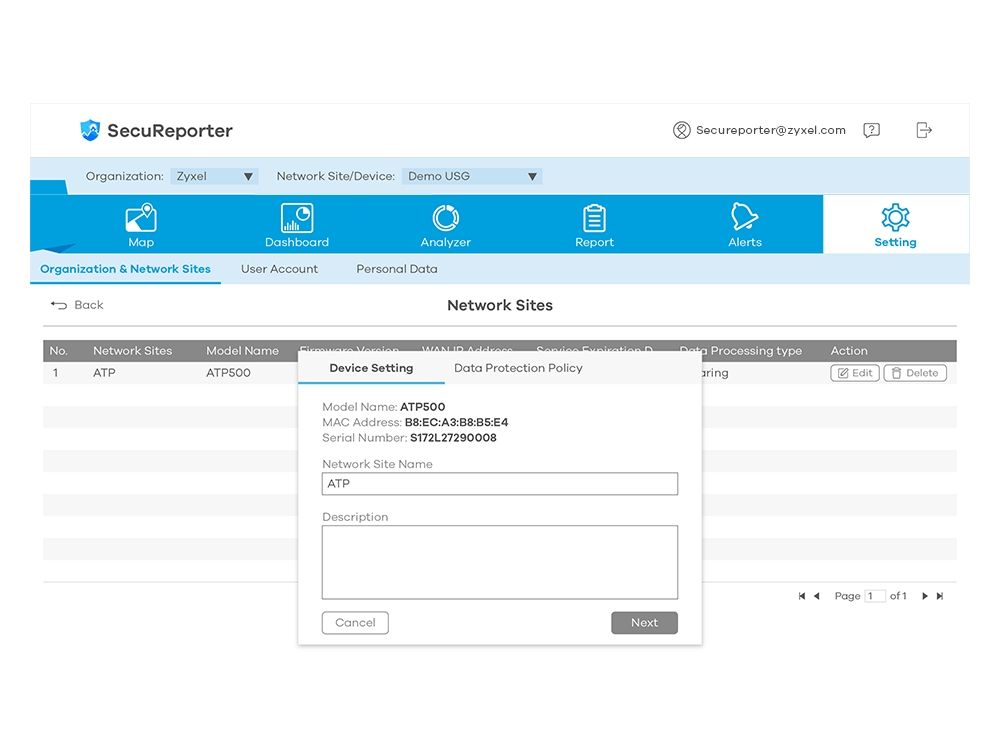Open the user account profile icon
The height and width of the screenshot is (750, 1000).
tap(681, 130)
